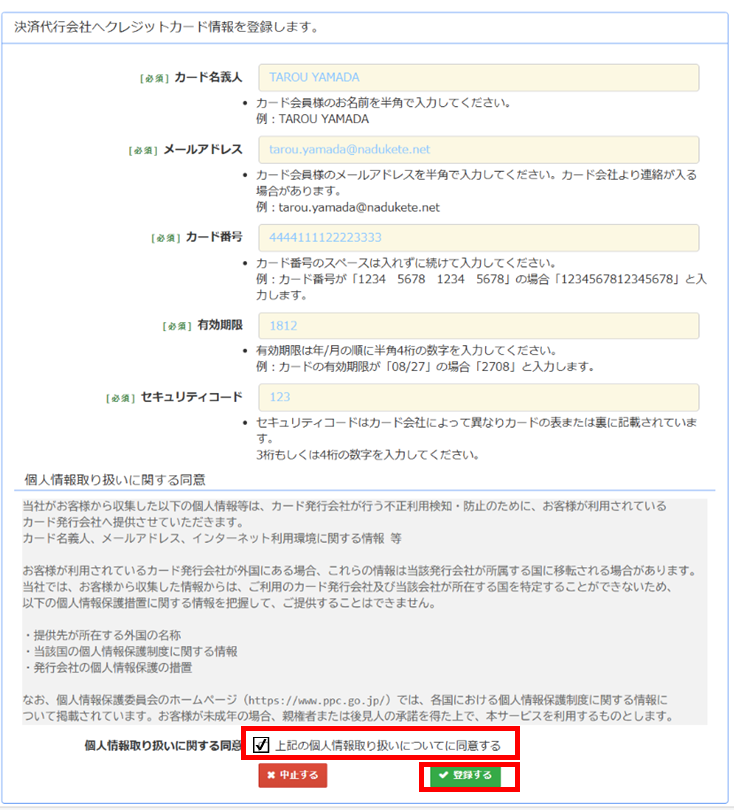734x810 pixels.
Task: Click the カード名義人 input field
Action: (478, 78)
